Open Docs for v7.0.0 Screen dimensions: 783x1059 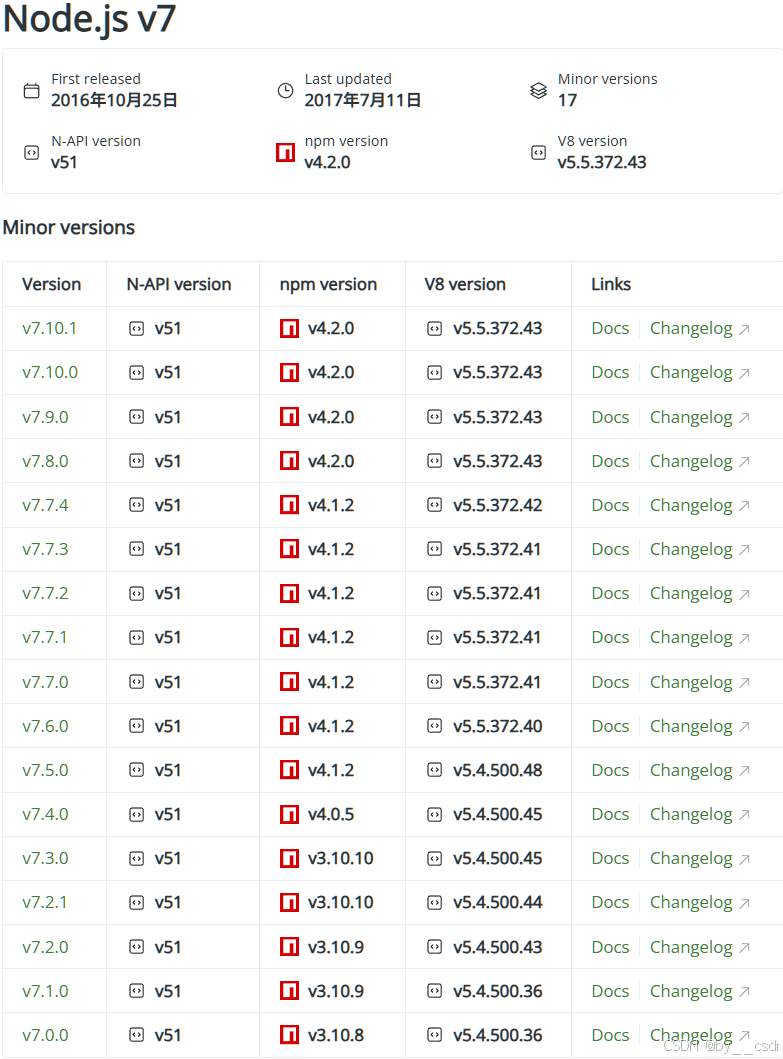coord(610,1035)
